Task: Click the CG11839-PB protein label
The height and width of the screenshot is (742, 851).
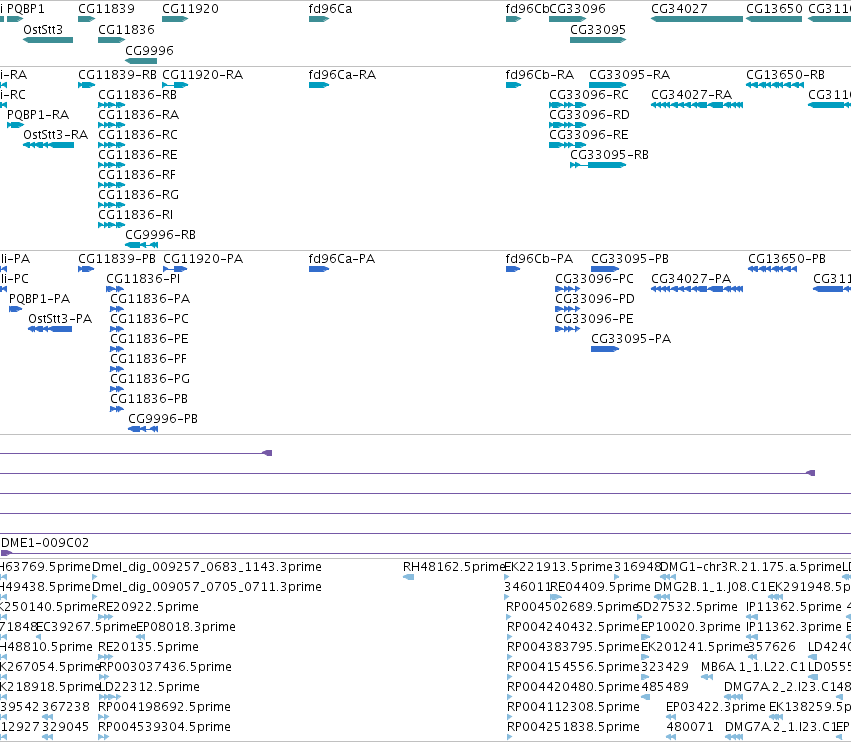Action: [x=117, y=259]
